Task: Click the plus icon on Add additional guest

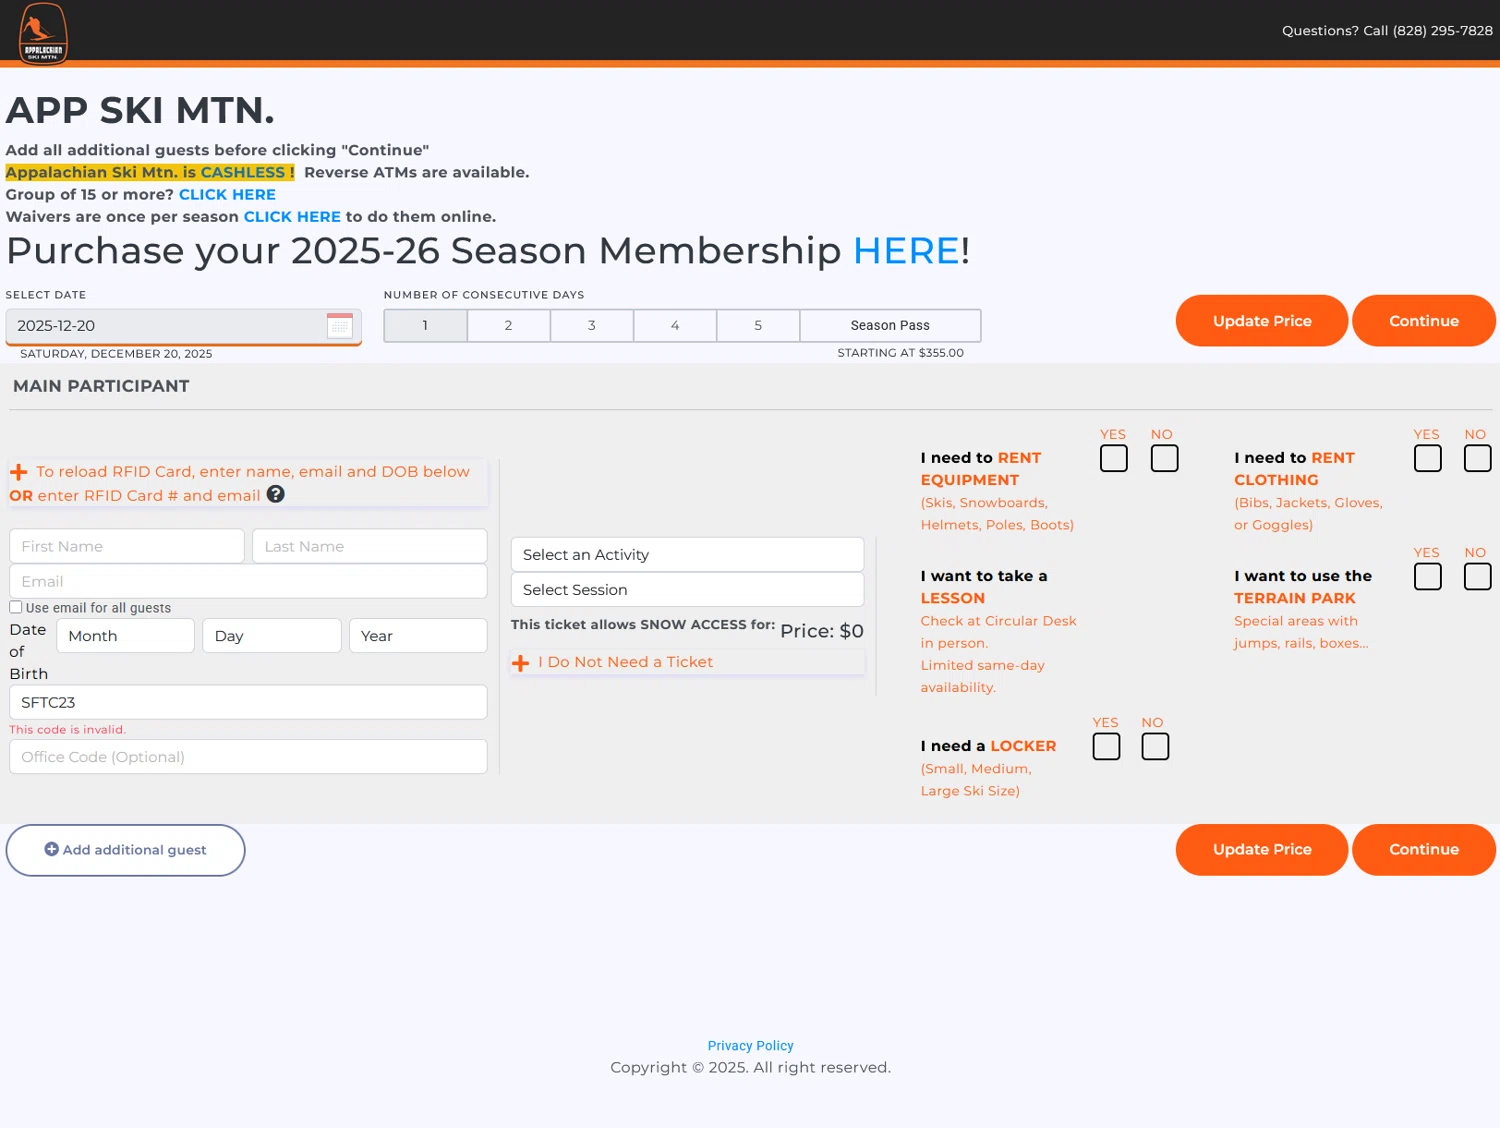Action: [52, 849]
